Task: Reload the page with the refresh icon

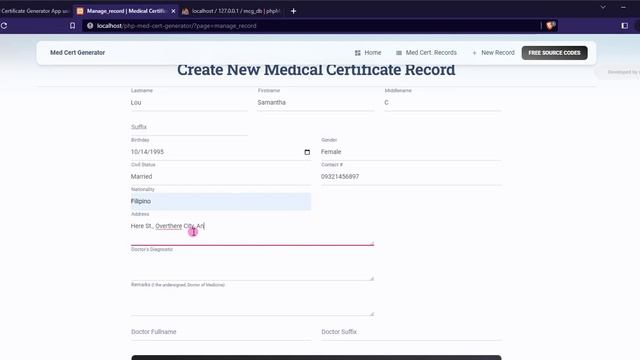Action: tap(4, 26)
